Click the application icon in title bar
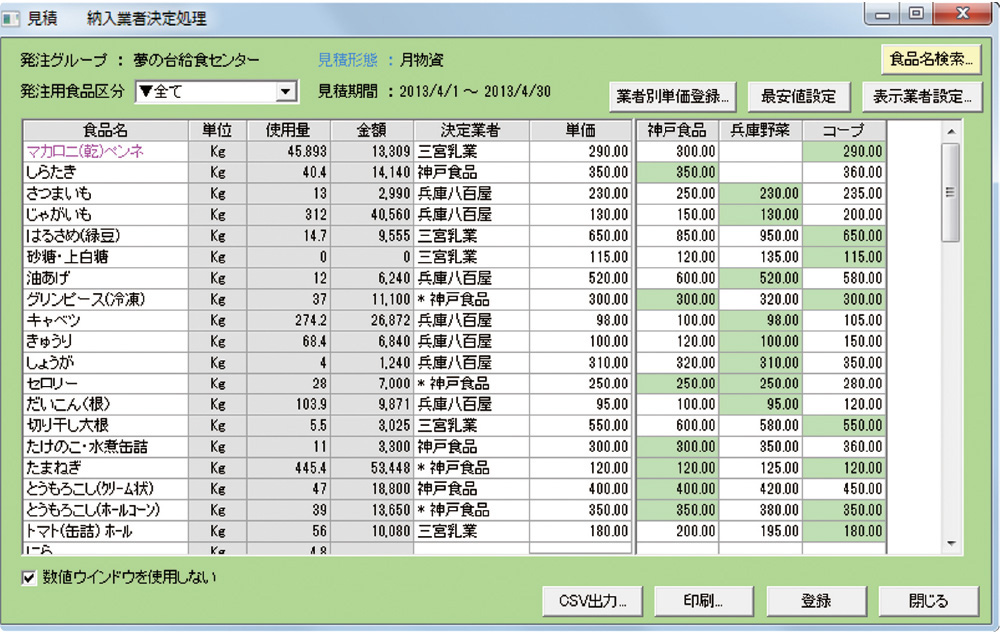Screen dimensions: 1000x632 tap(14, 17)
